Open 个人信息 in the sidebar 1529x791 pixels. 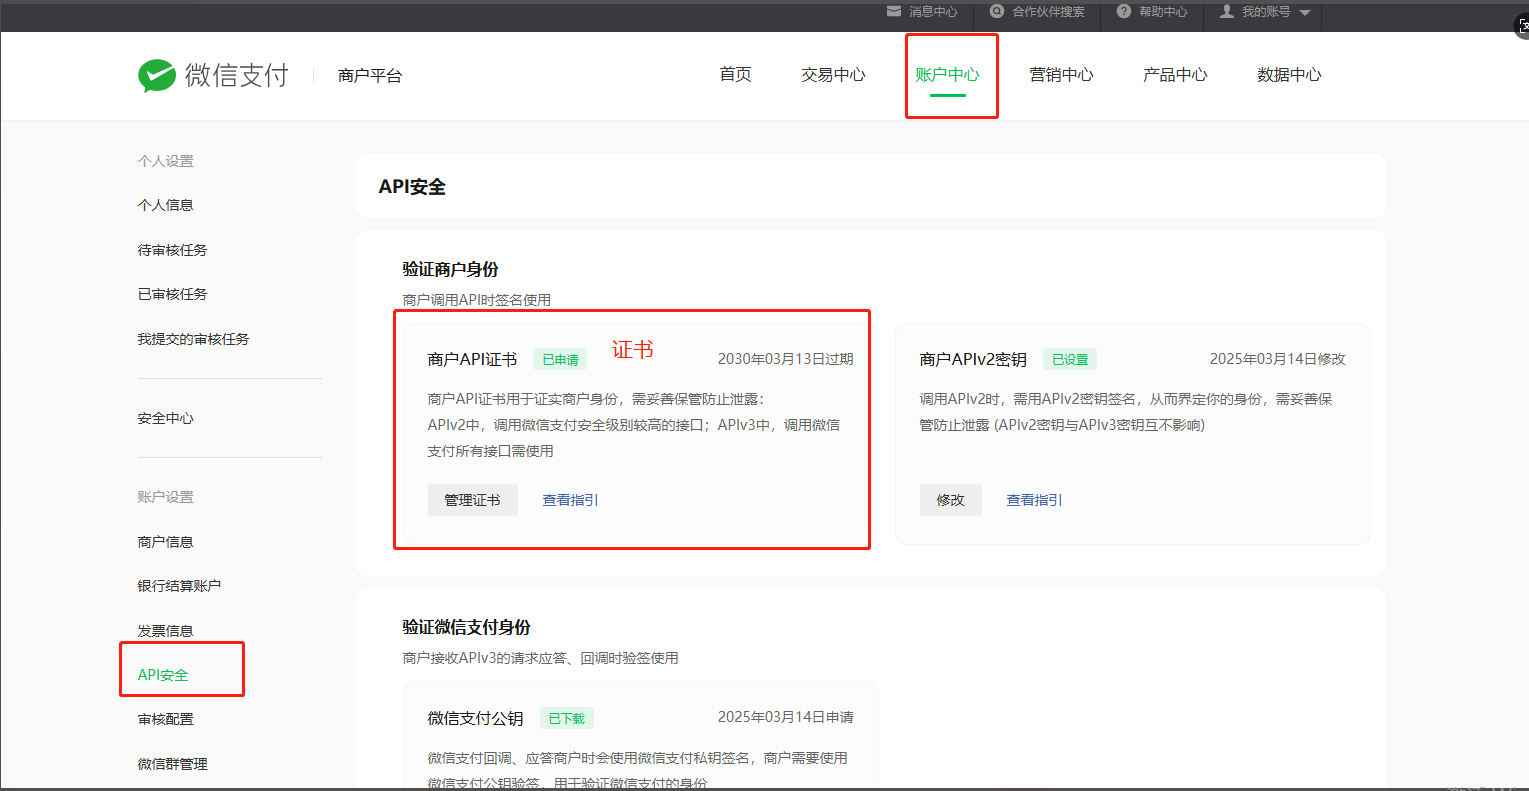(x=165, y=205)
